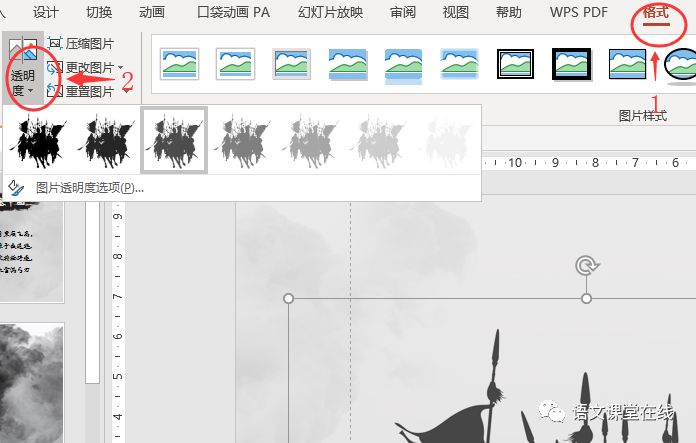The height and width of the screenshot is (443, 696).
Task: Select the ninth picture style, simple black frame
Action: point(628,64)
